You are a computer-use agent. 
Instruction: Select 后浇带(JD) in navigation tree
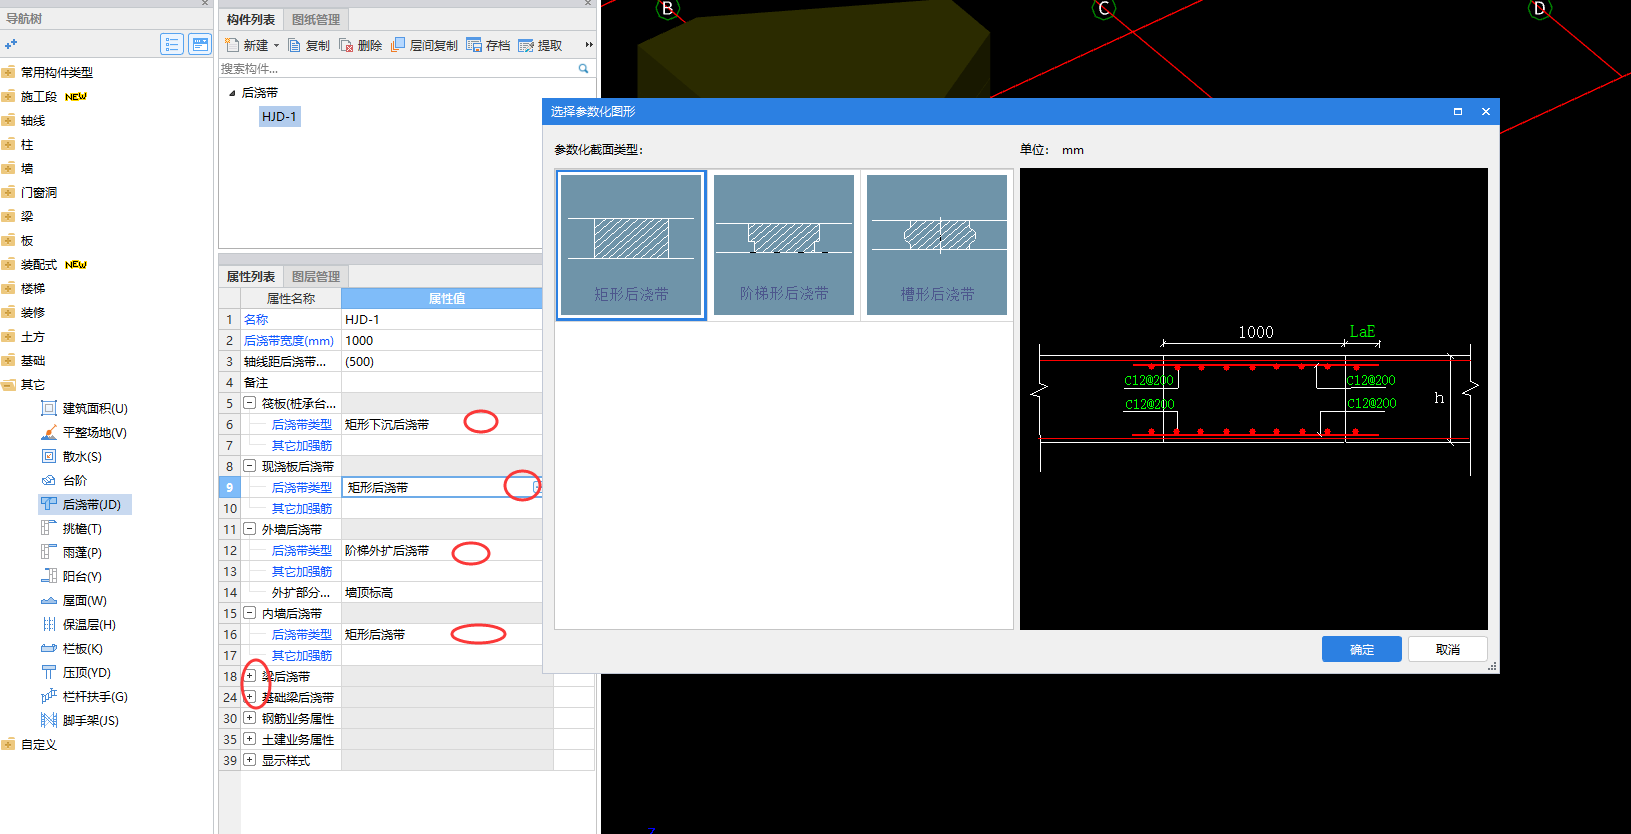point(85,504)
